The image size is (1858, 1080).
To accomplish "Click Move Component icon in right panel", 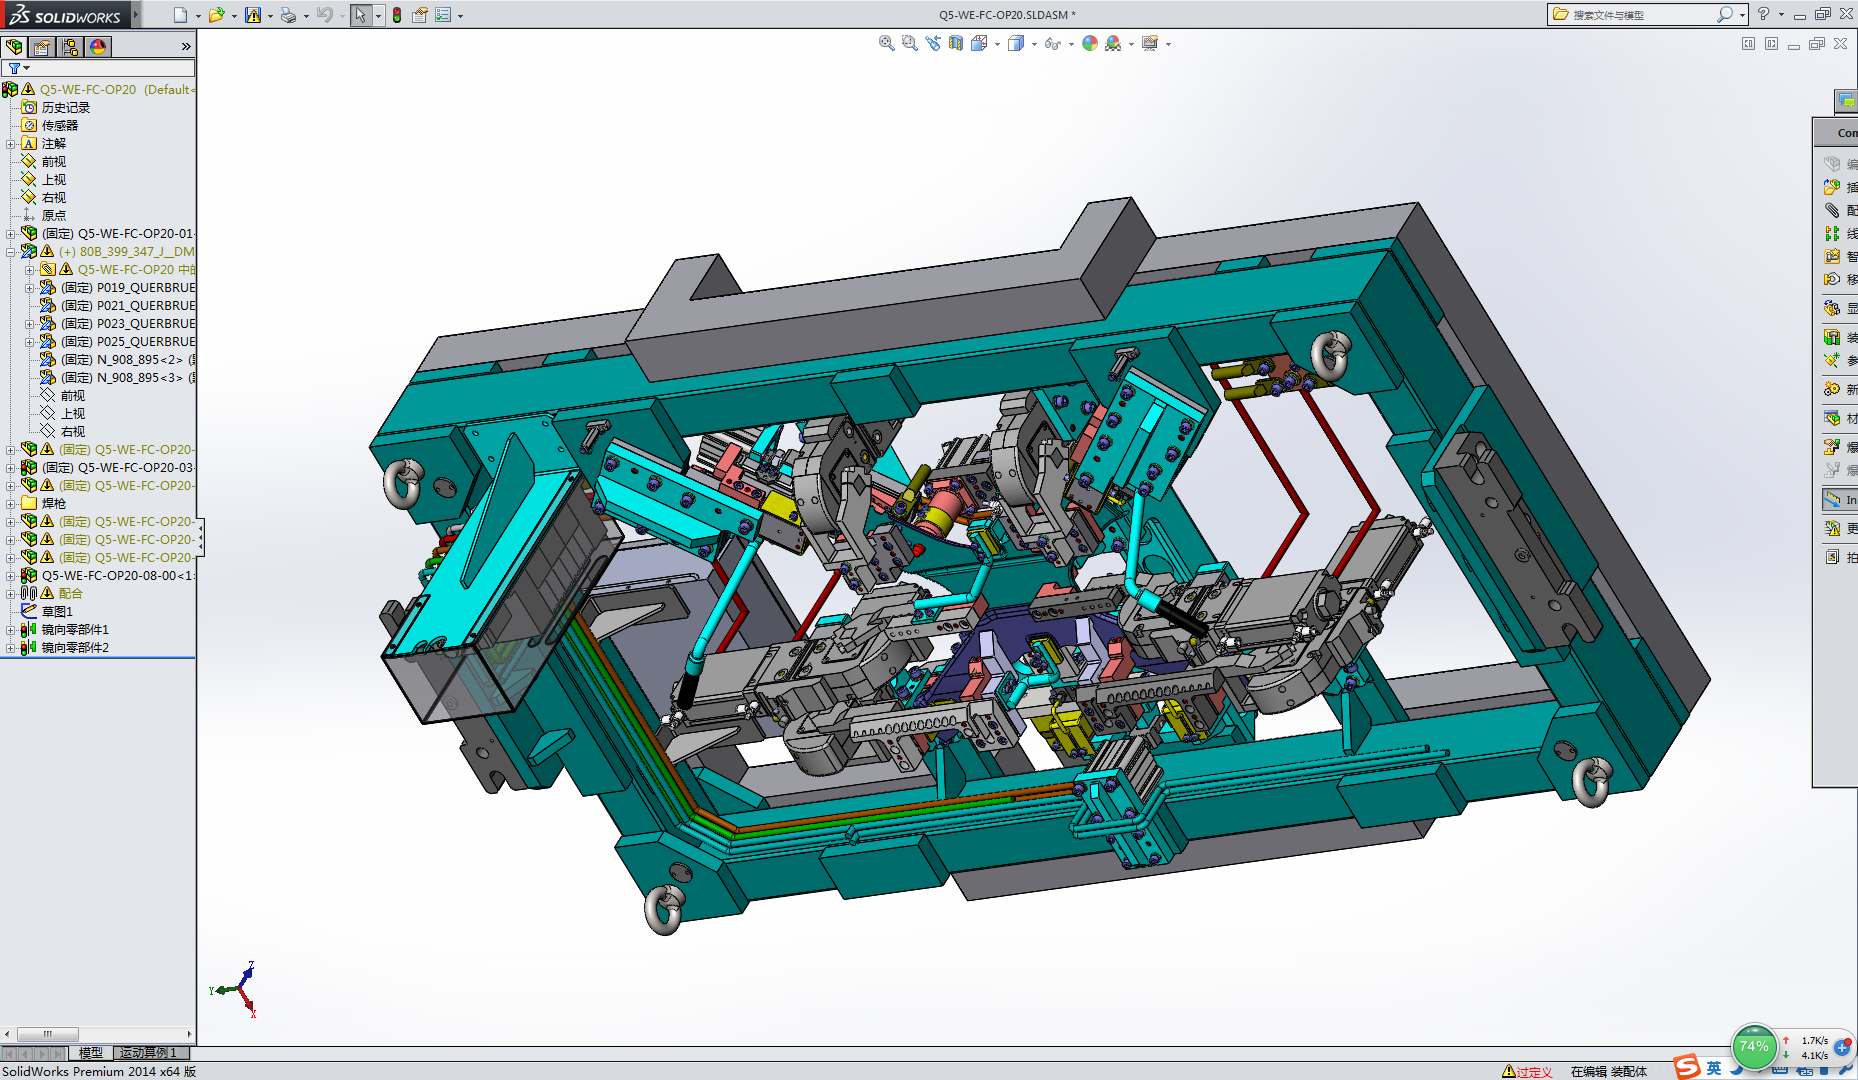I will pos(1832,279).
